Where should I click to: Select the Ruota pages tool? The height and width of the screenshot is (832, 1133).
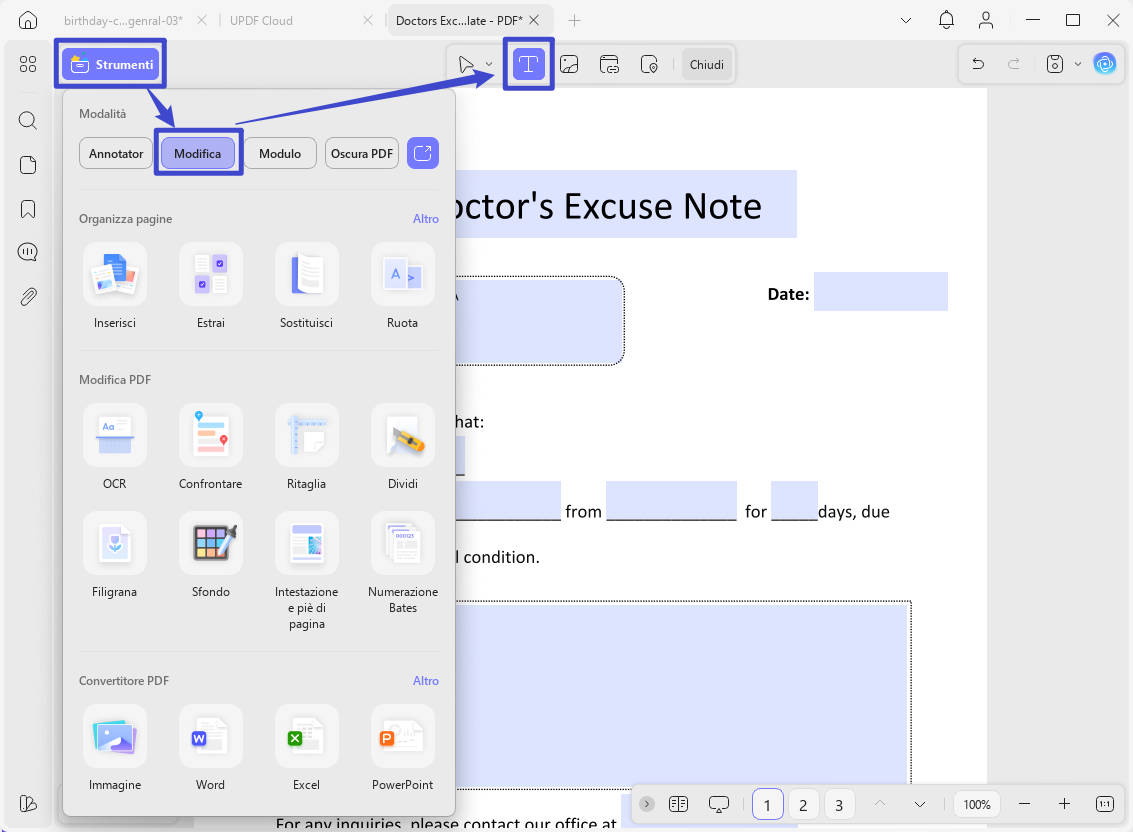point(402,286)
